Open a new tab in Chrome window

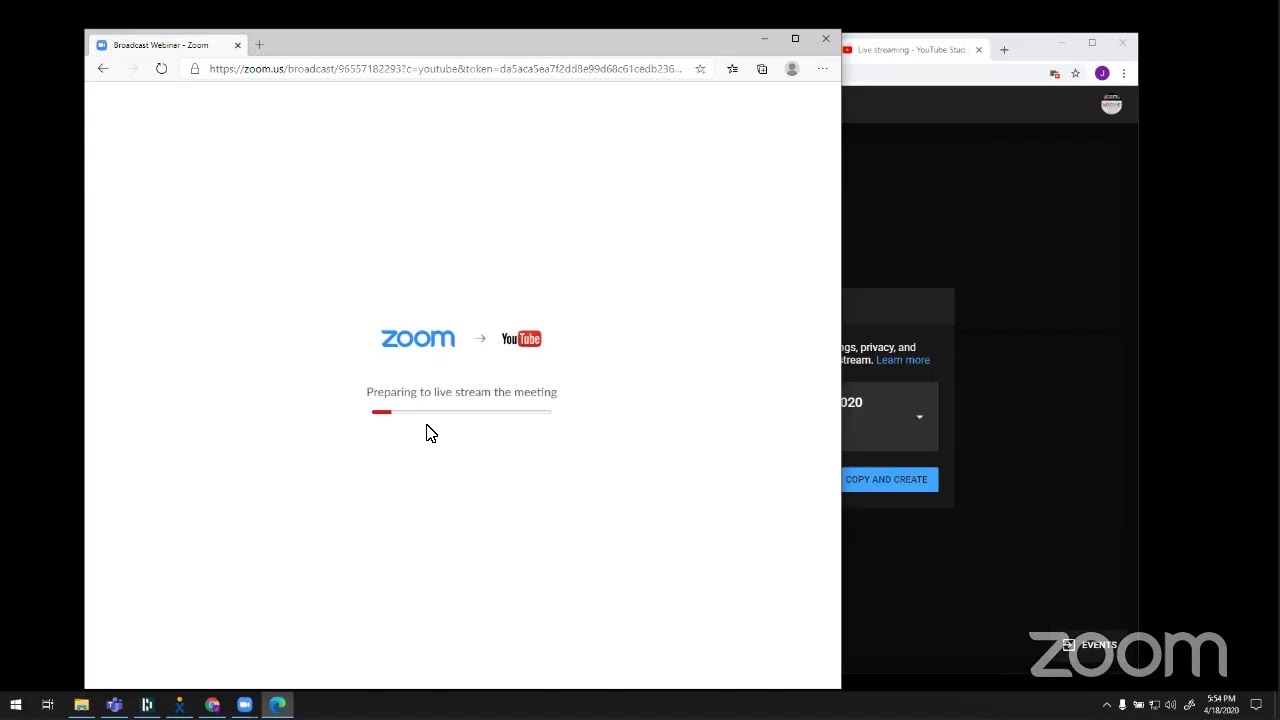click(1004, 50)
